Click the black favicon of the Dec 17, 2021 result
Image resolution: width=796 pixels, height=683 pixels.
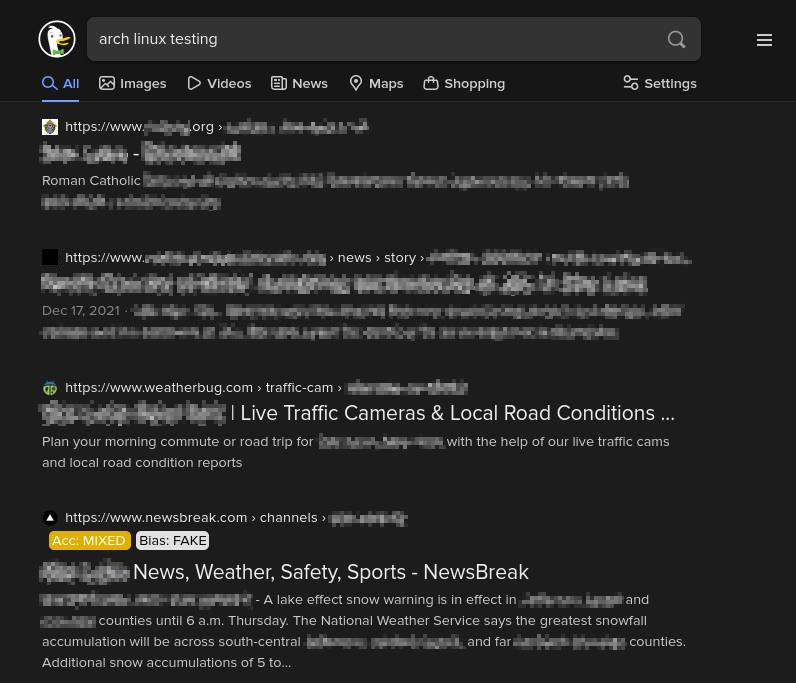(50, 257)
